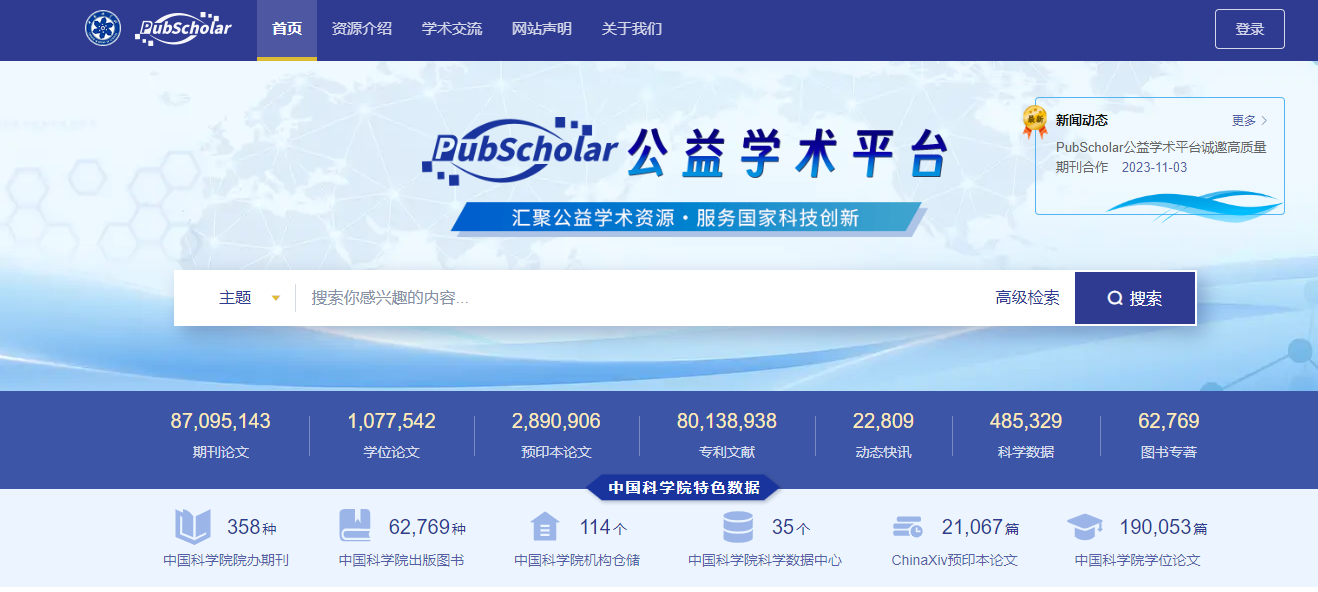The image size is (1318, 592).
Task: Open the 学术交流 menu item
Action: [452, 29]
